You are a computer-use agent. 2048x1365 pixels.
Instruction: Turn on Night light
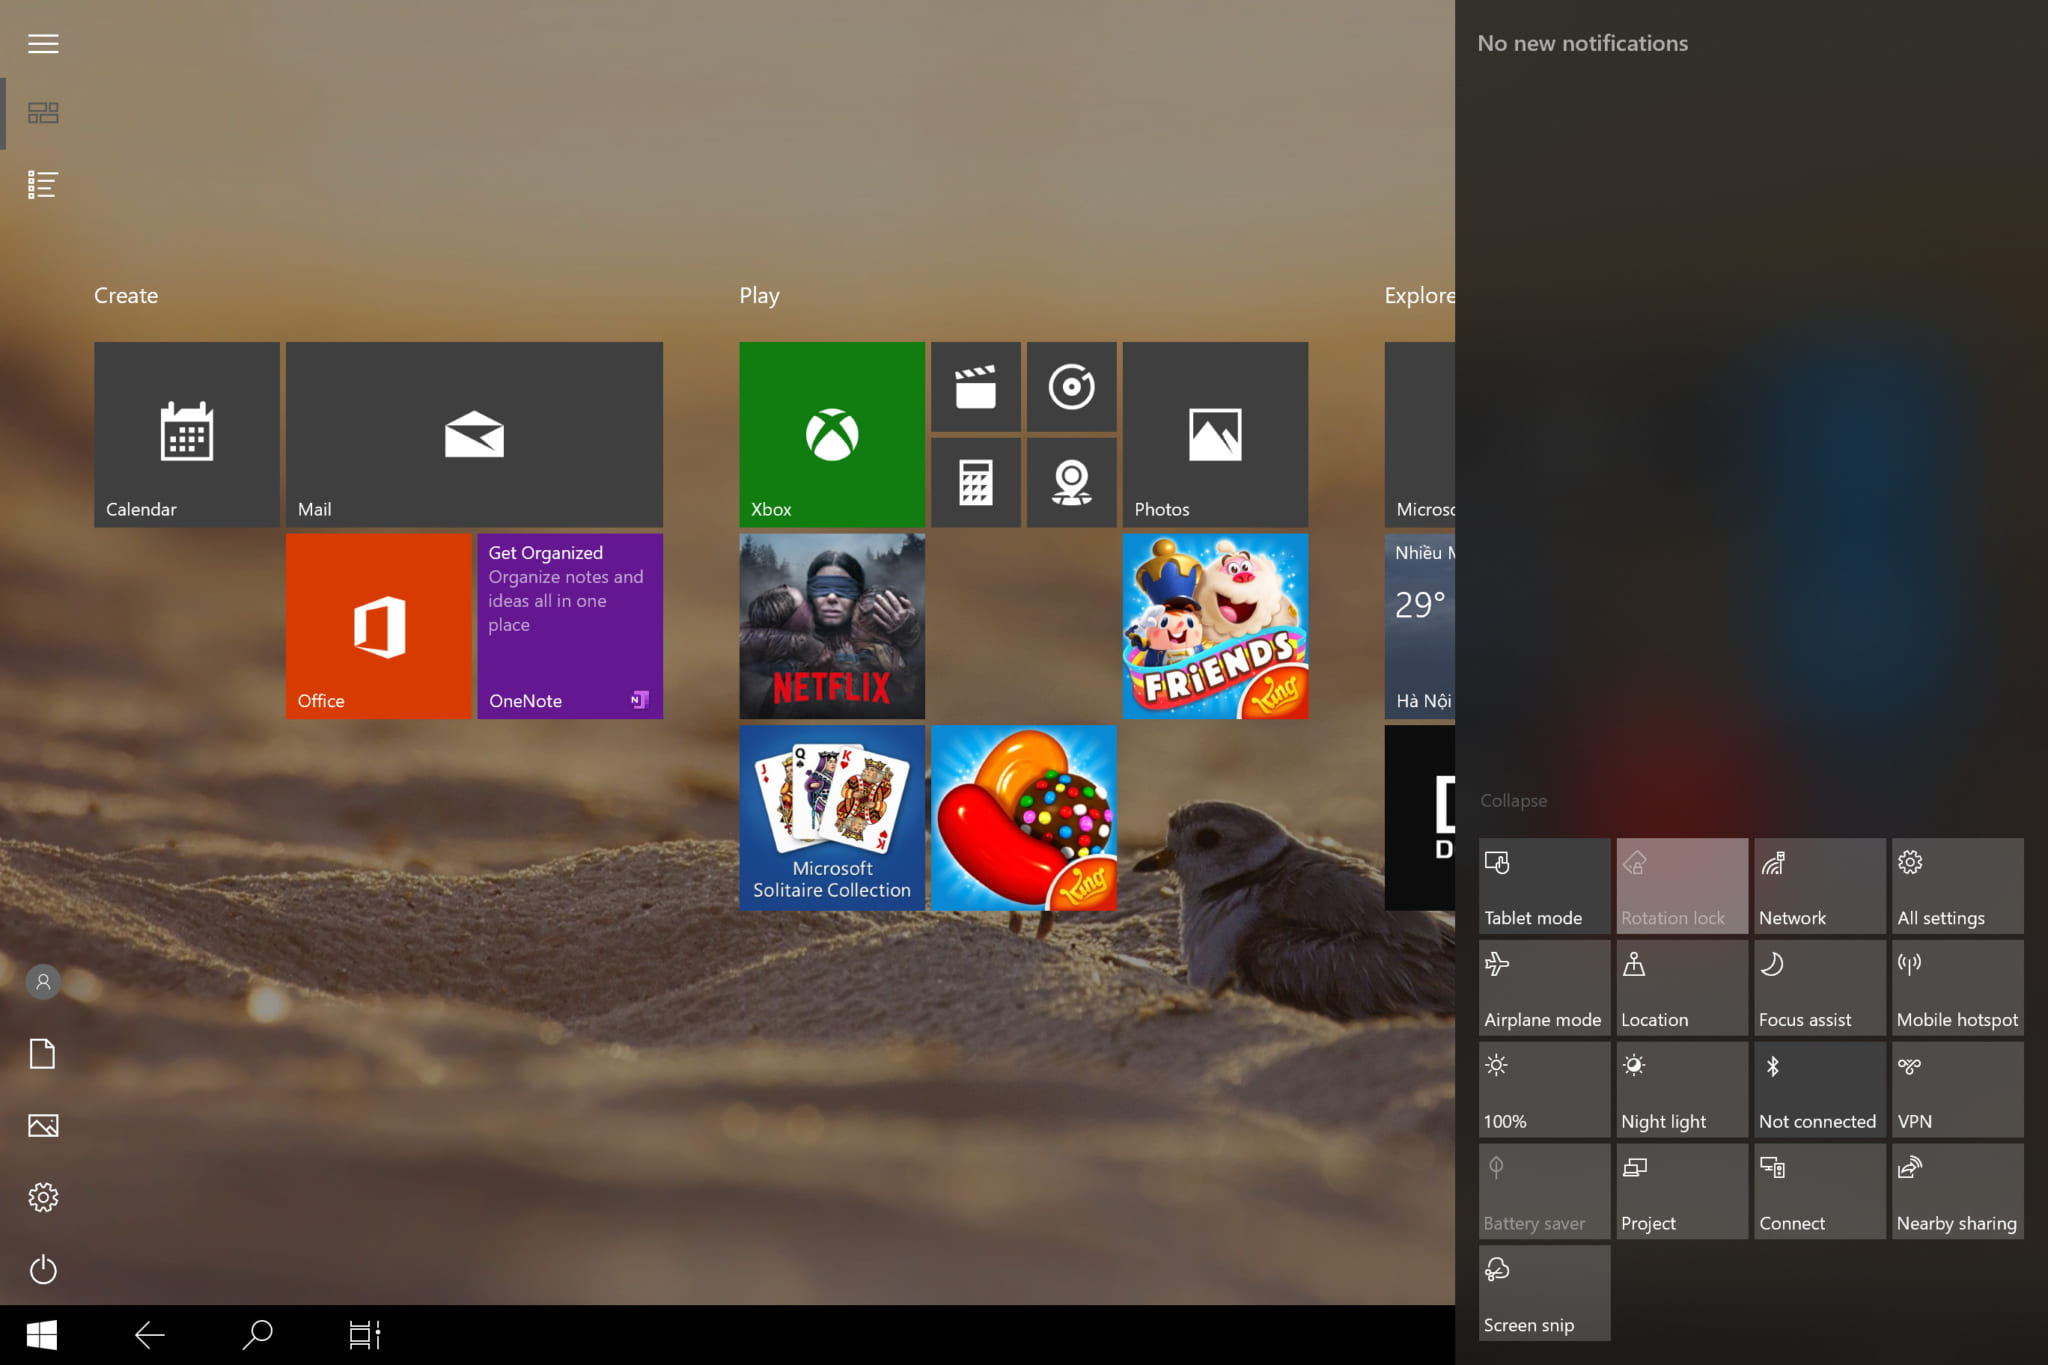[1681, 1090]
